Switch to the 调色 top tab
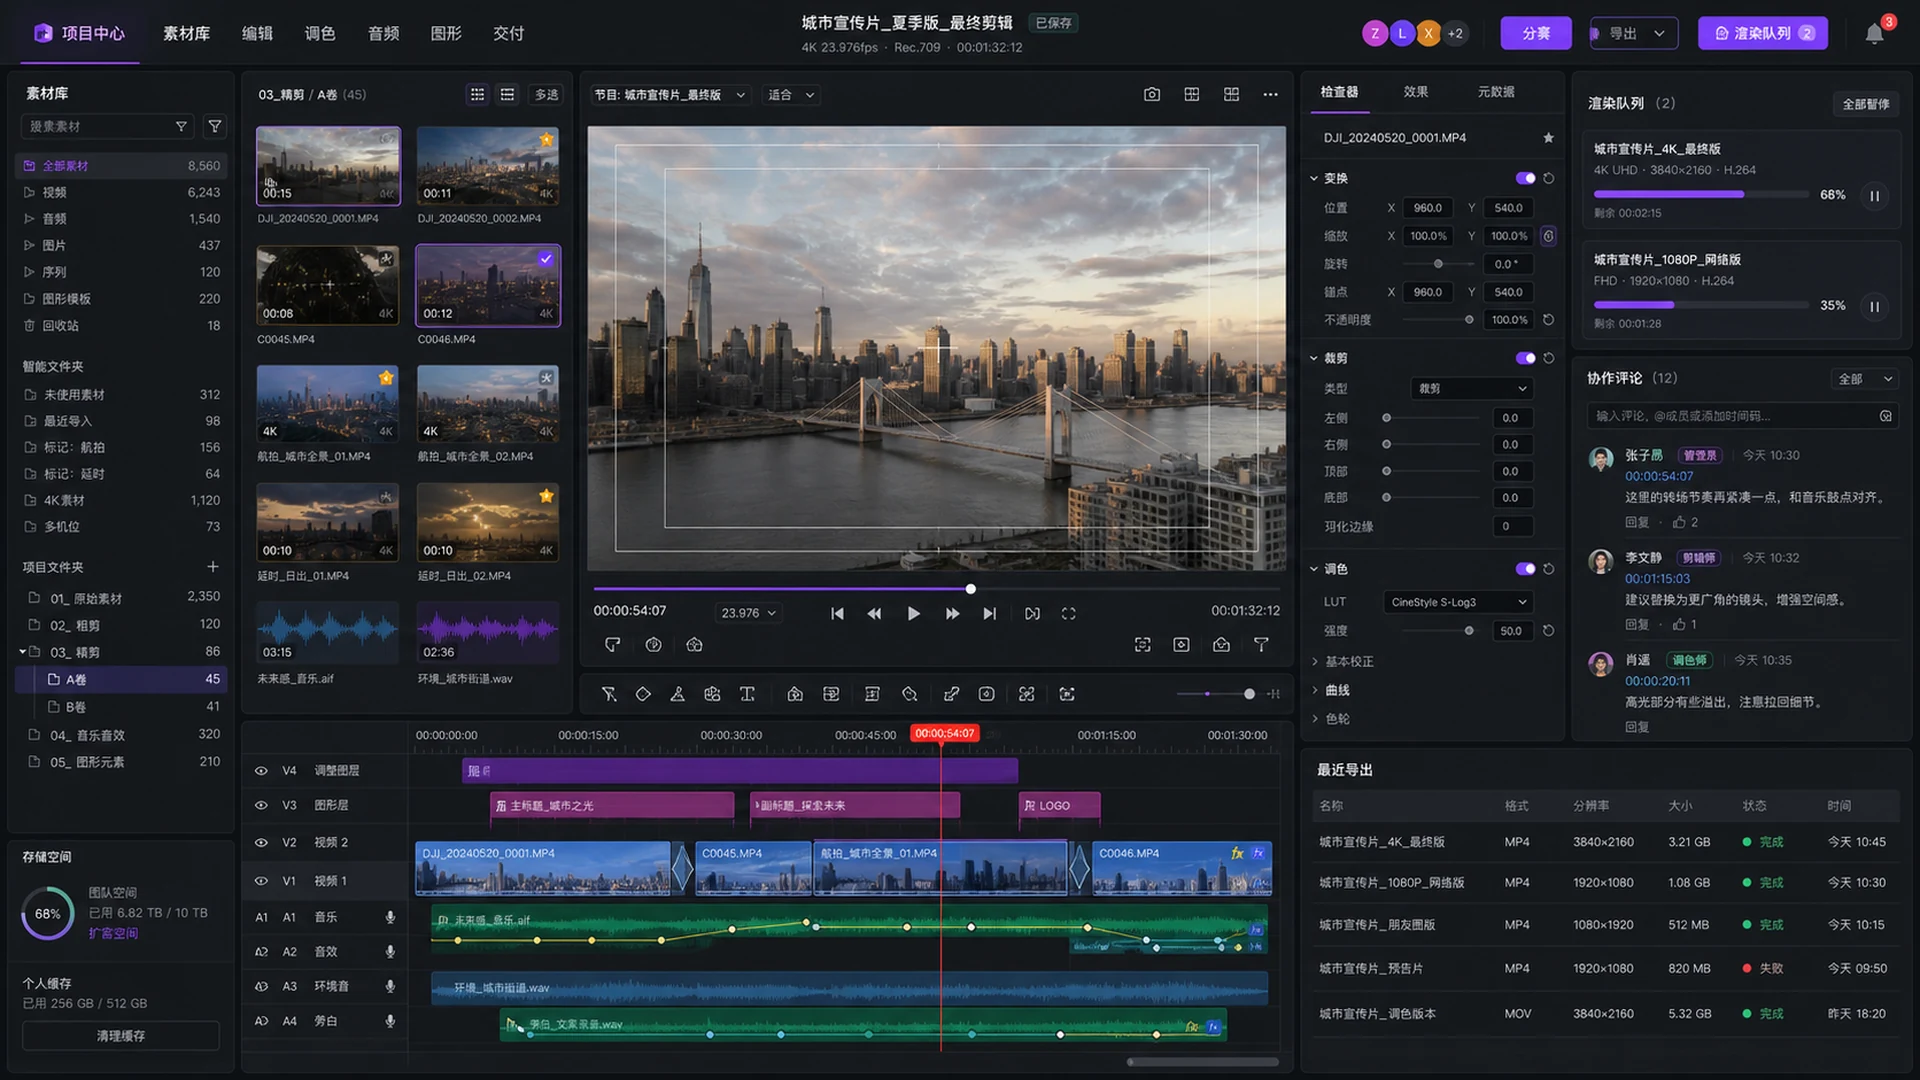Screen dimensions: 1920x1080 (320, 34)
